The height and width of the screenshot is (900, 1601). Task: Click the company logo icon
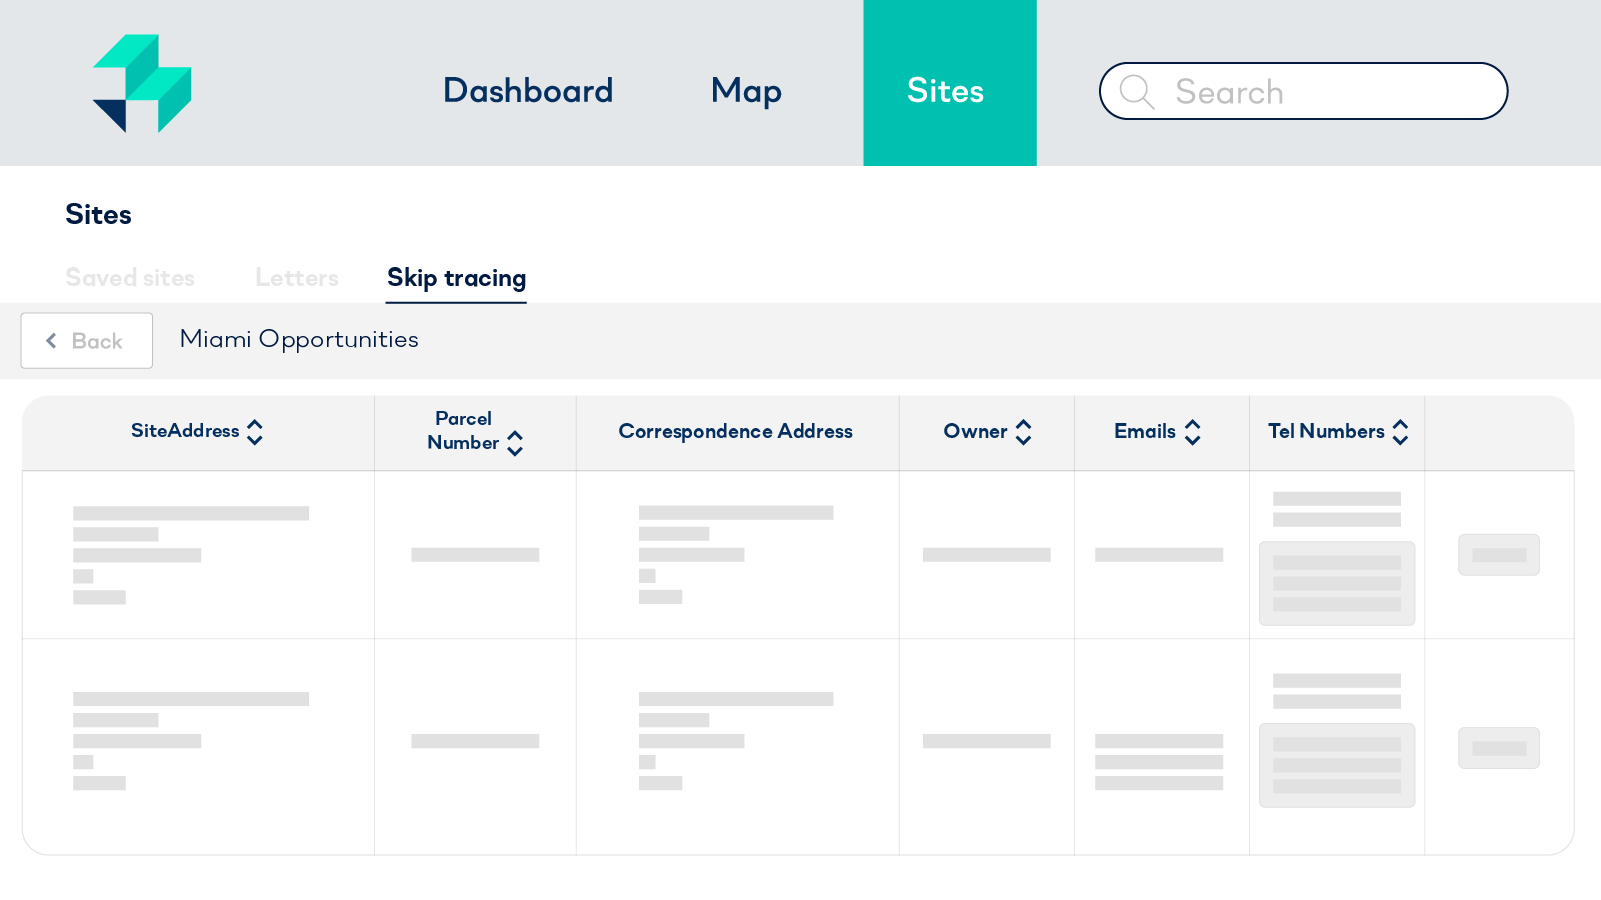point(142,84)
